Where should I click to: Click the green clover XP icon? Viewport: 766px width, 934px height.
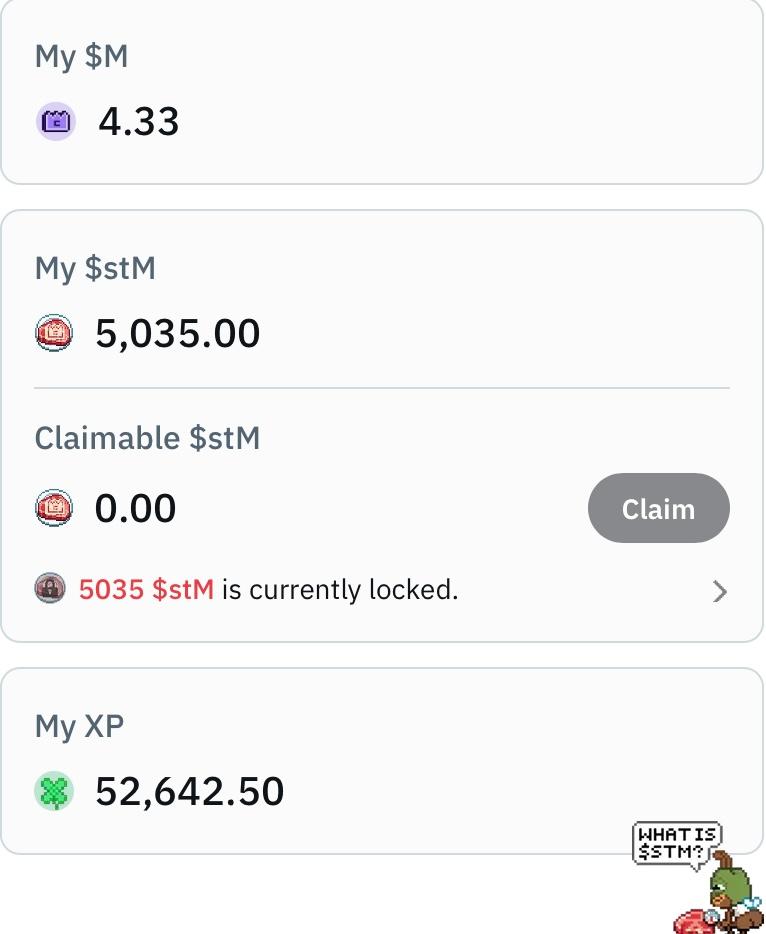tap(54, 792)
